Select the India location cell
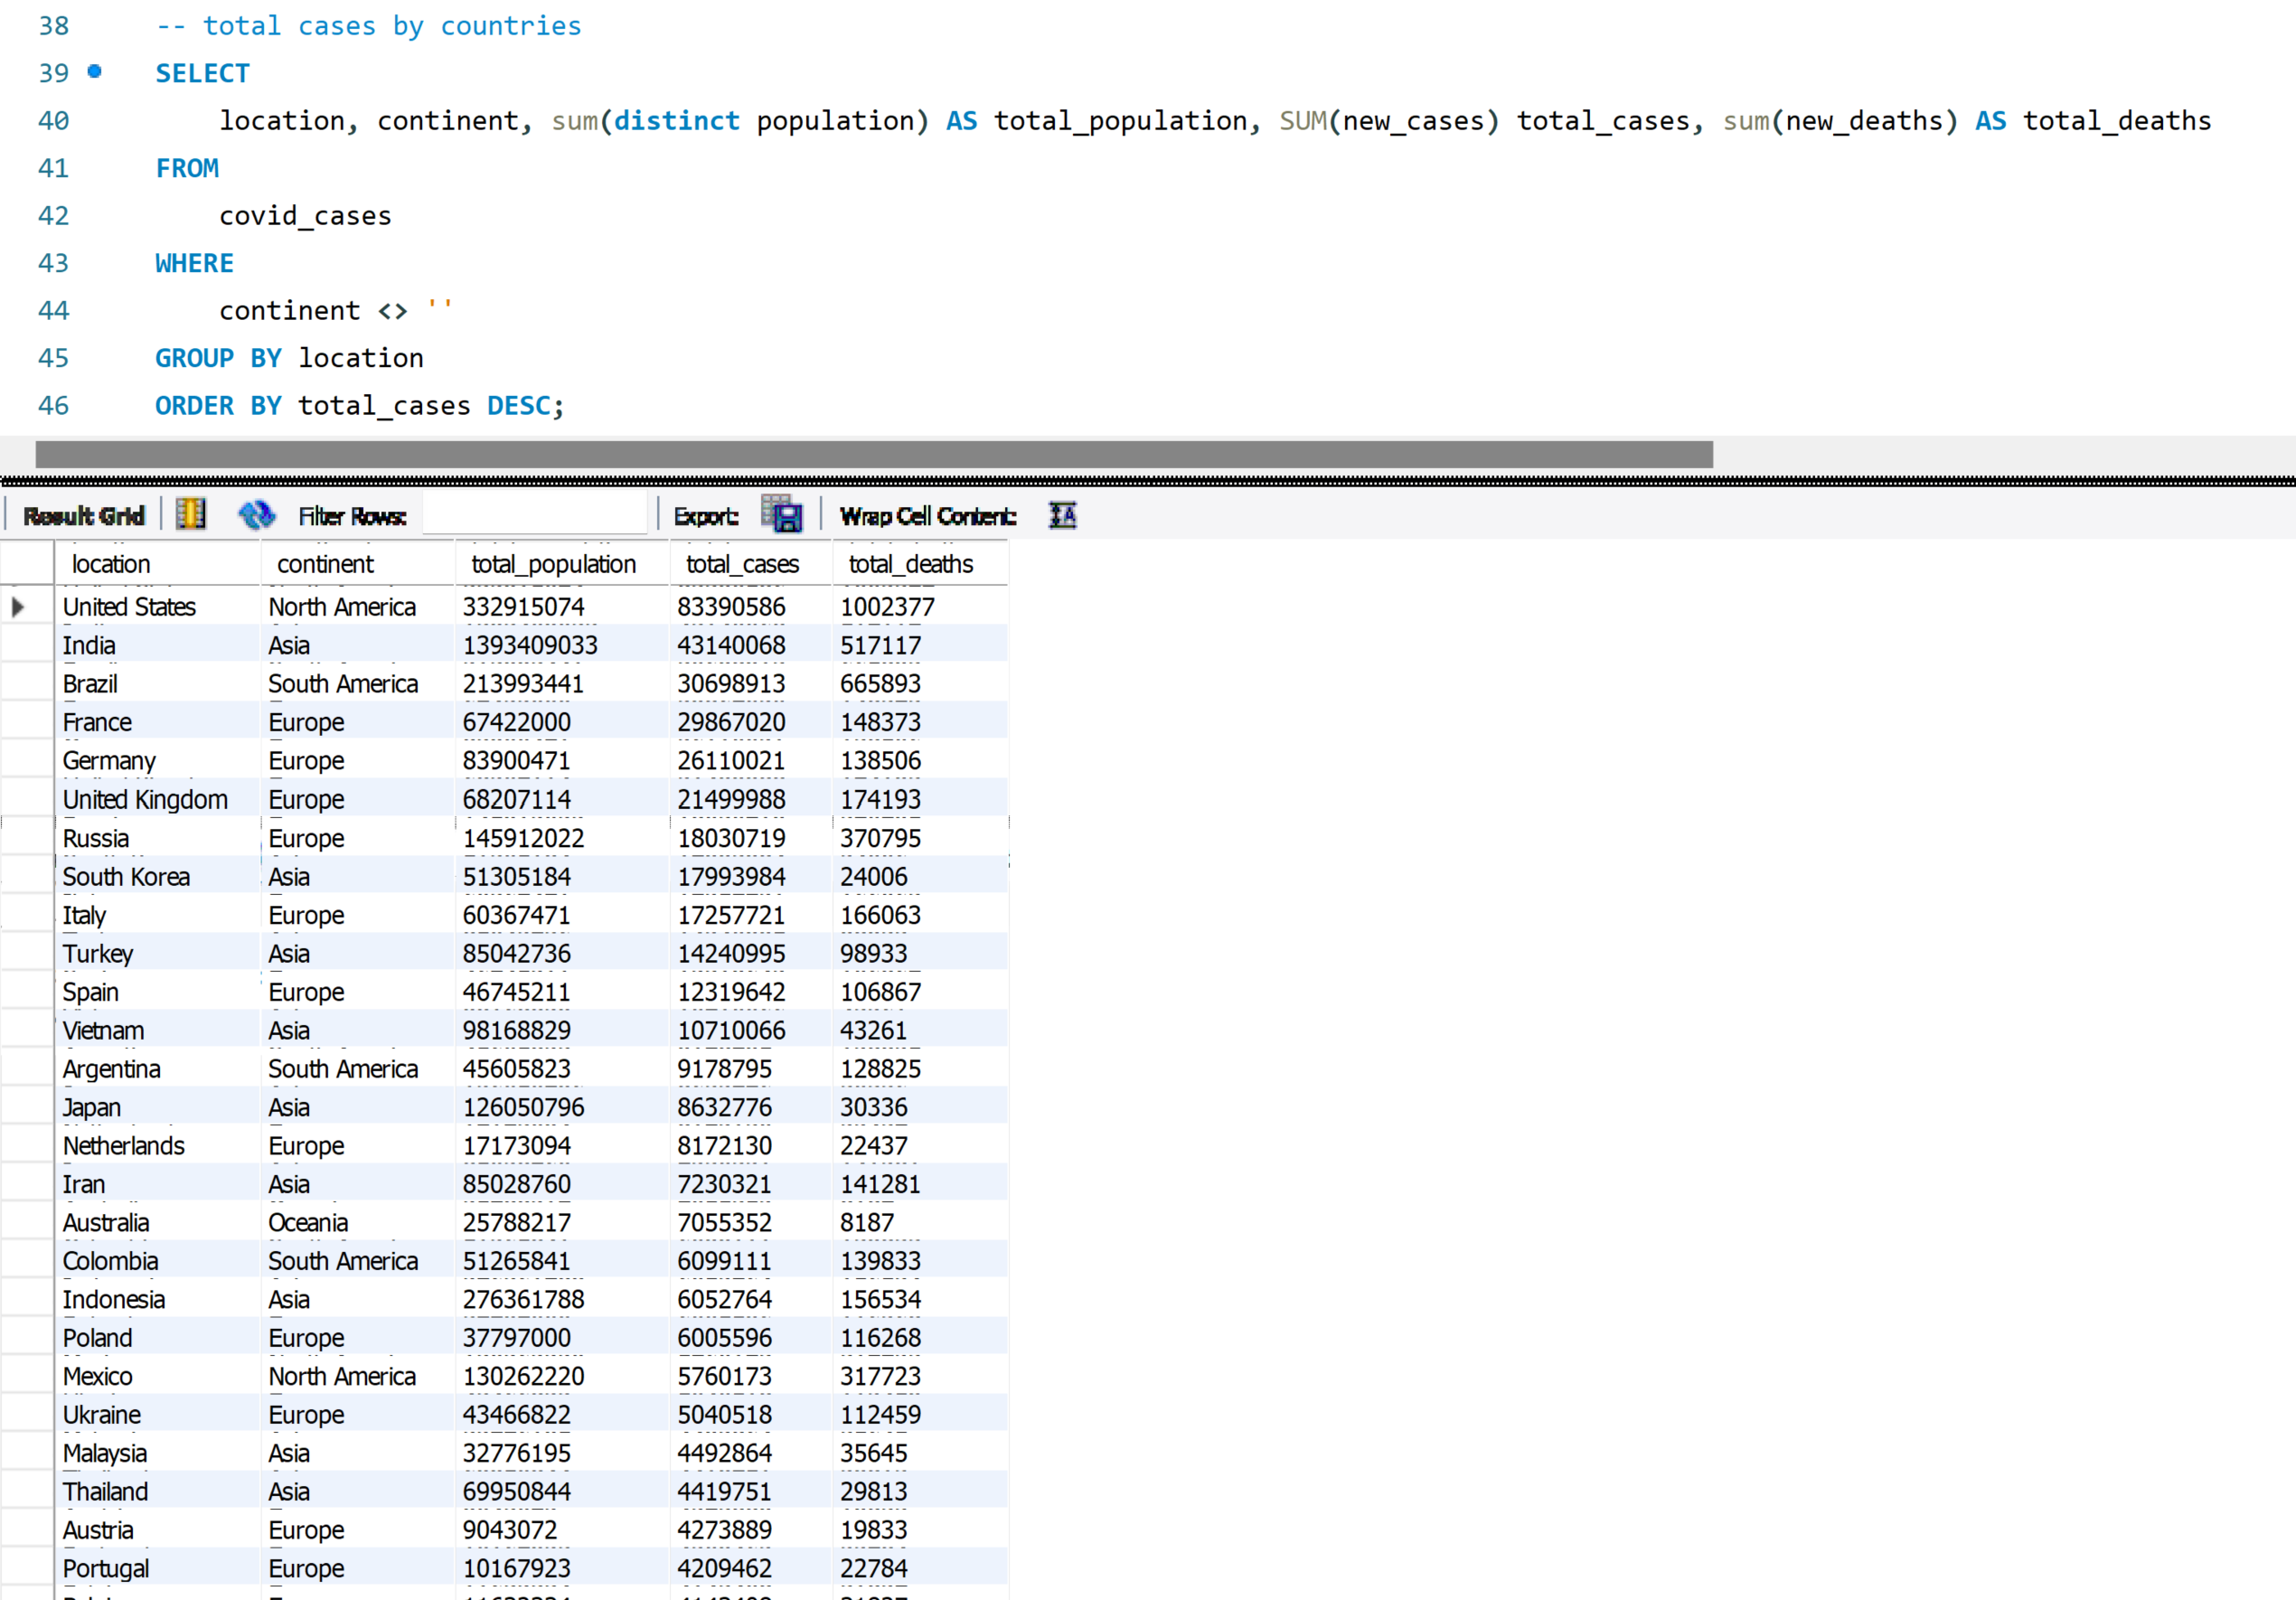Image resolution: width=2296 pixels, height=1600 pixels. coord(89,646)
